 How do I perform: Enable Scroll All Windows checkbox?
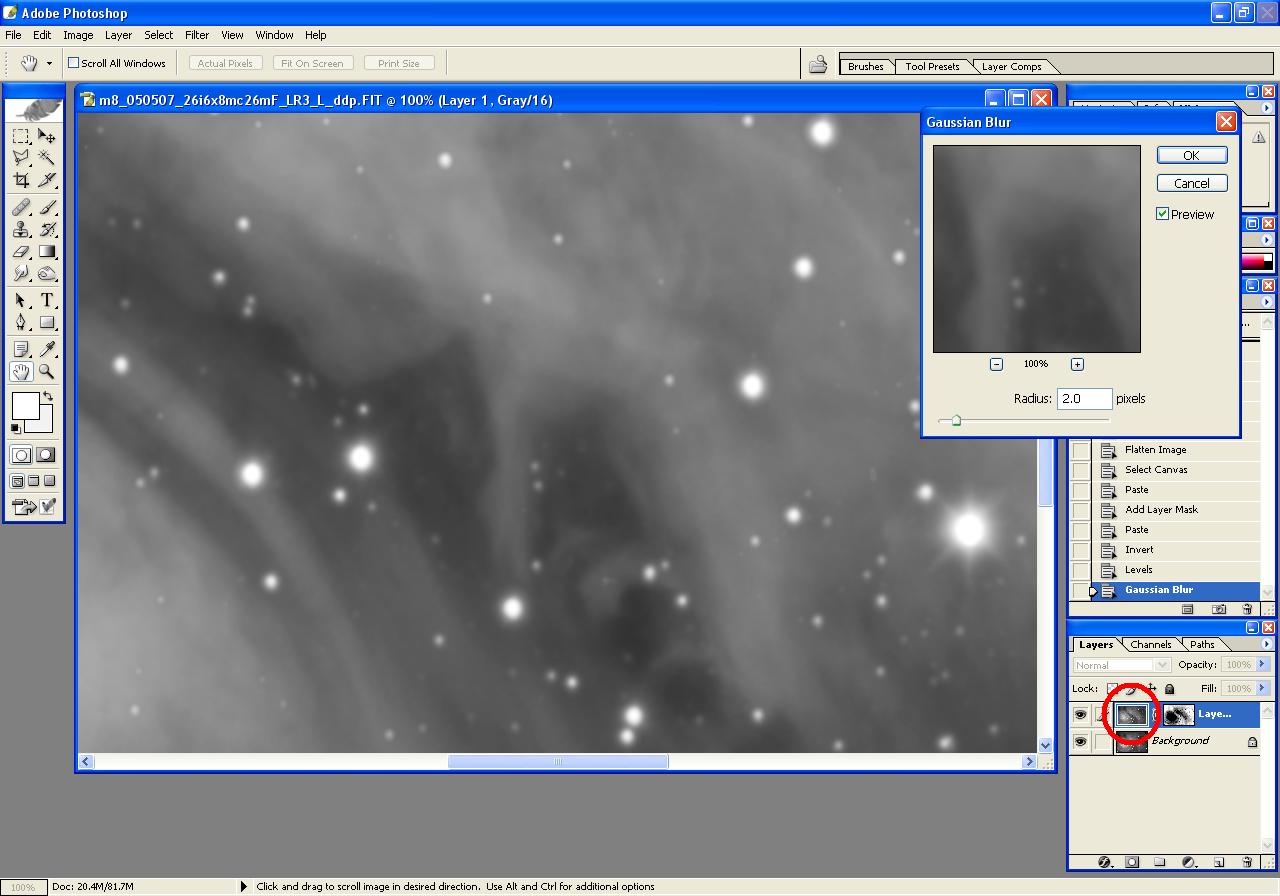point(73,63)
